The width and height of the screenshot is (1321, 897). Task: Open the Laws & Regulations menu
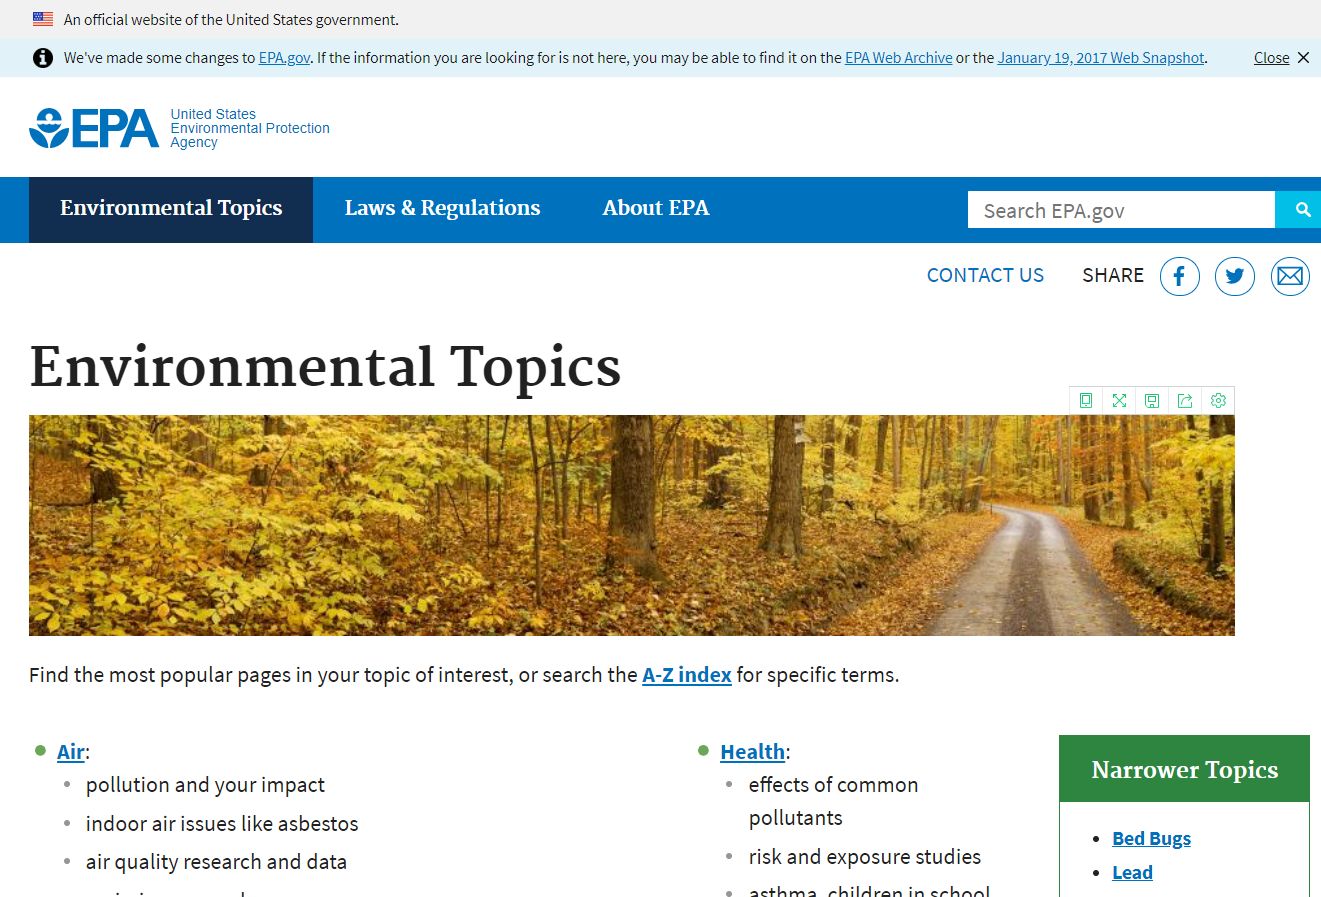[442, 209]
